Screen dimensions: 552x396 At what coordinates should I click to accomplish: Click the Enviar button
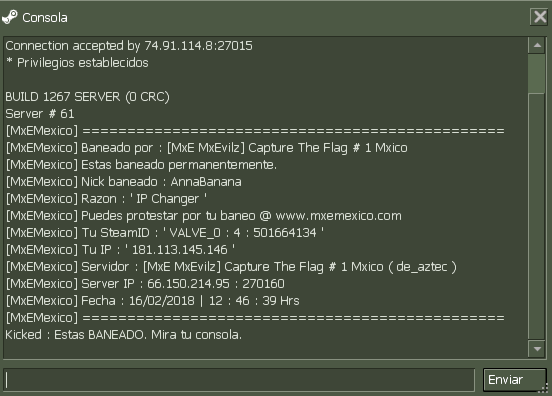514,380
